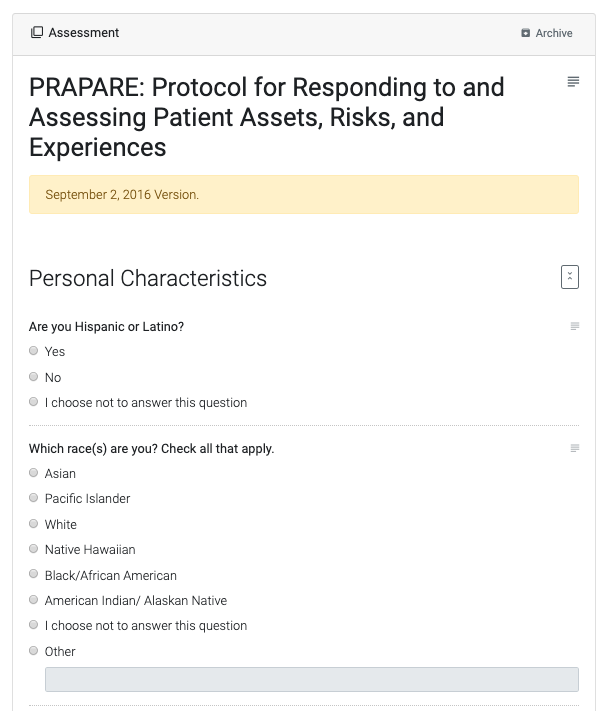This screenshot has width=611, height=711.
Task: Select the Pacific Islander option
Action: click(34, 498)
